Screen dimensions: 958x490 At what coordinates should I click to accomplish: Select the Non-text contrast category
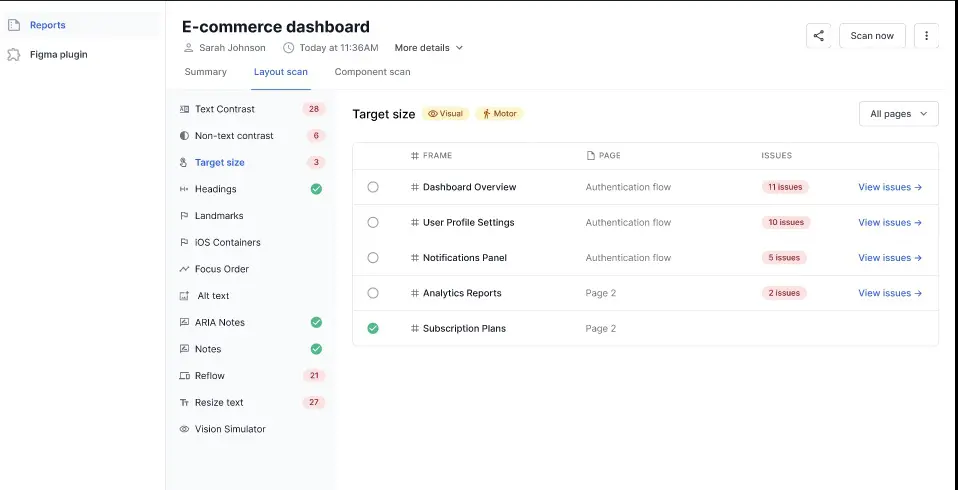pos(233,136)
